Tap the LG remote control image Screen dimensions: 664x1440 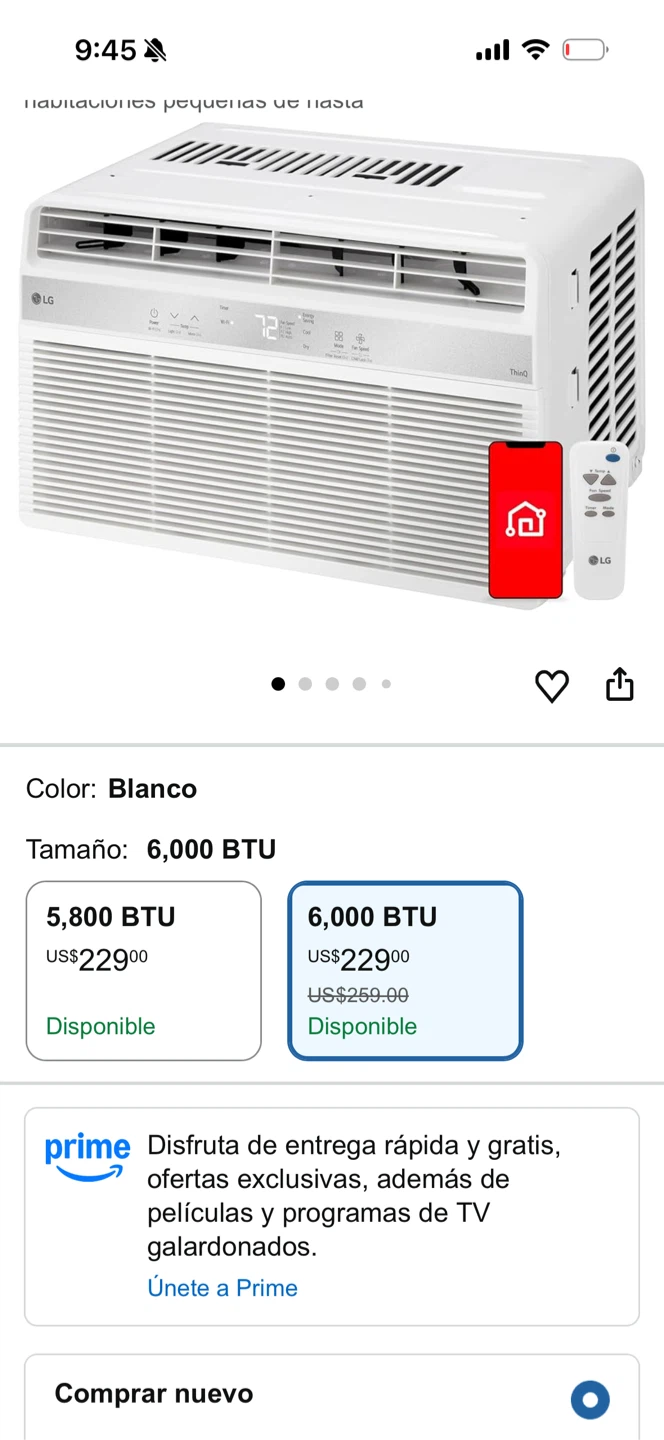tap(599, 520)
